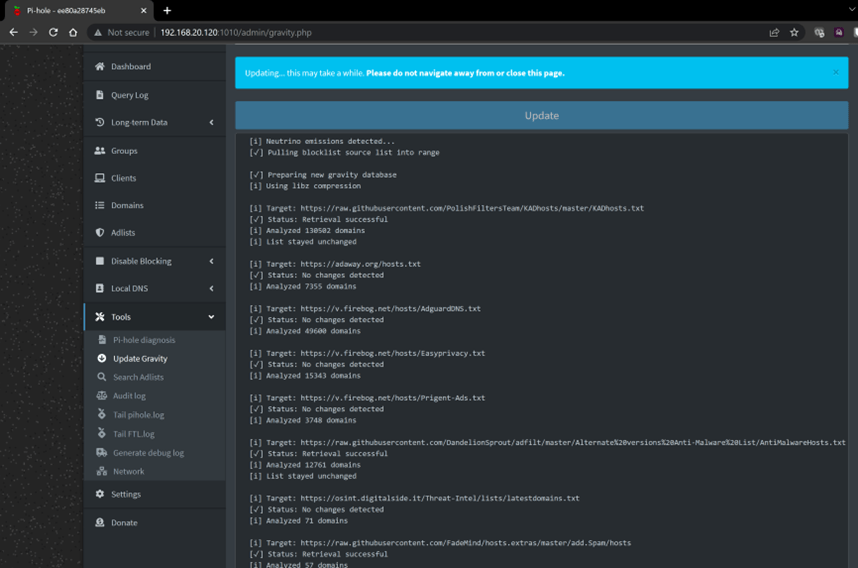Click the Groups people icon

(100, 151)
